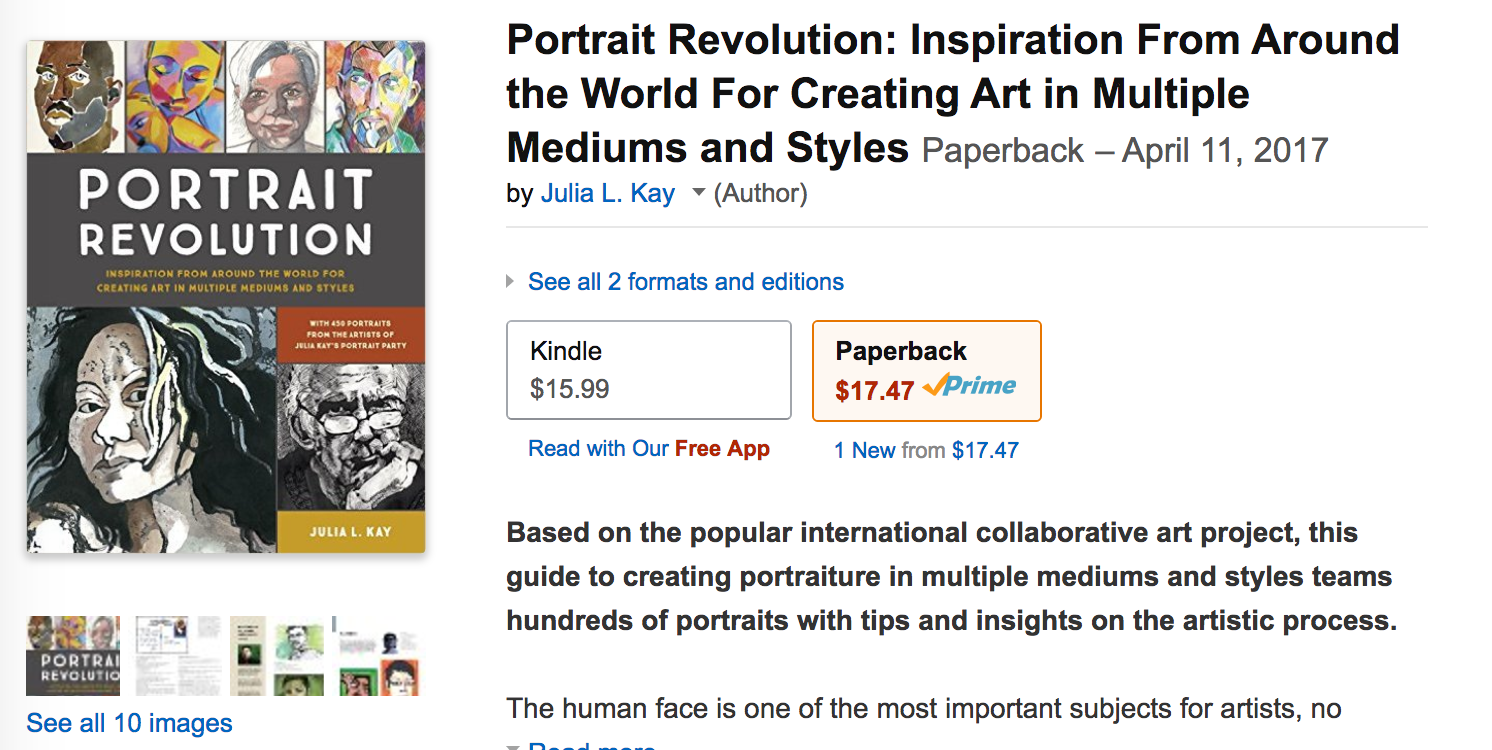Viewport: 1492px width, 750px height.
Task: Click "See all 2 formats and editions" link
Action: coord(686,282)
